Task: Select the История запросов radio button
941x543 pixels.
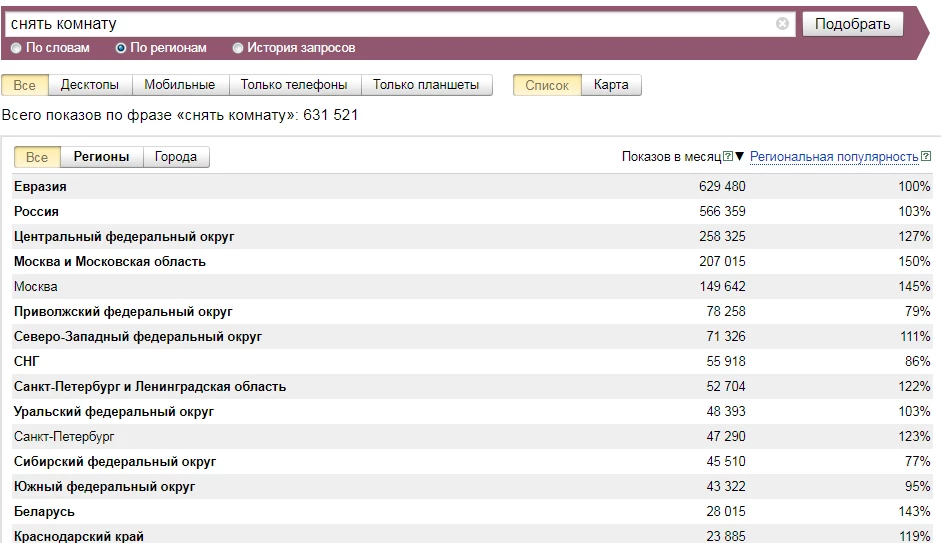Action: pyautogui.click(x=238, y=48)
